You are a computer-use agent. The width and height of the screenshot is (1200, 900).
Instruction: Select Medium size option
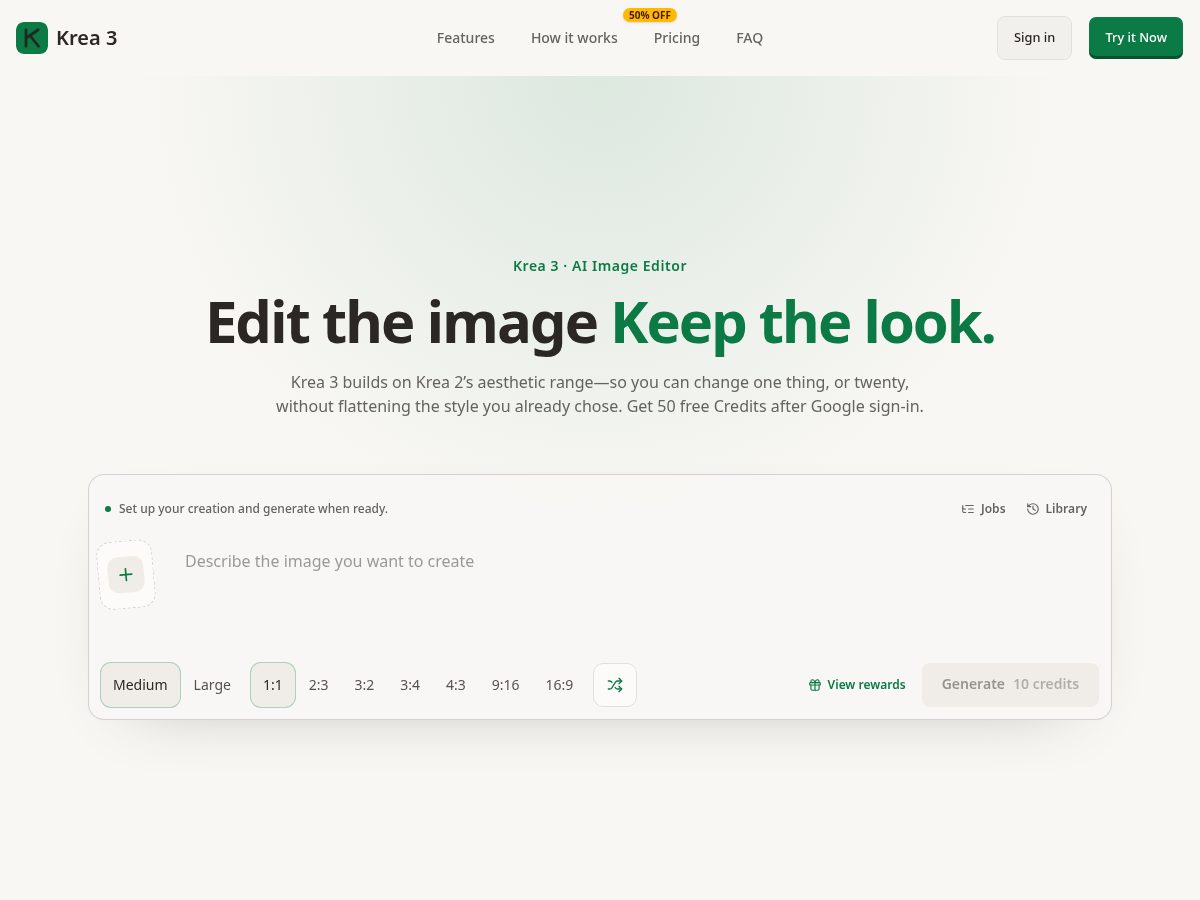pos(140,685)
